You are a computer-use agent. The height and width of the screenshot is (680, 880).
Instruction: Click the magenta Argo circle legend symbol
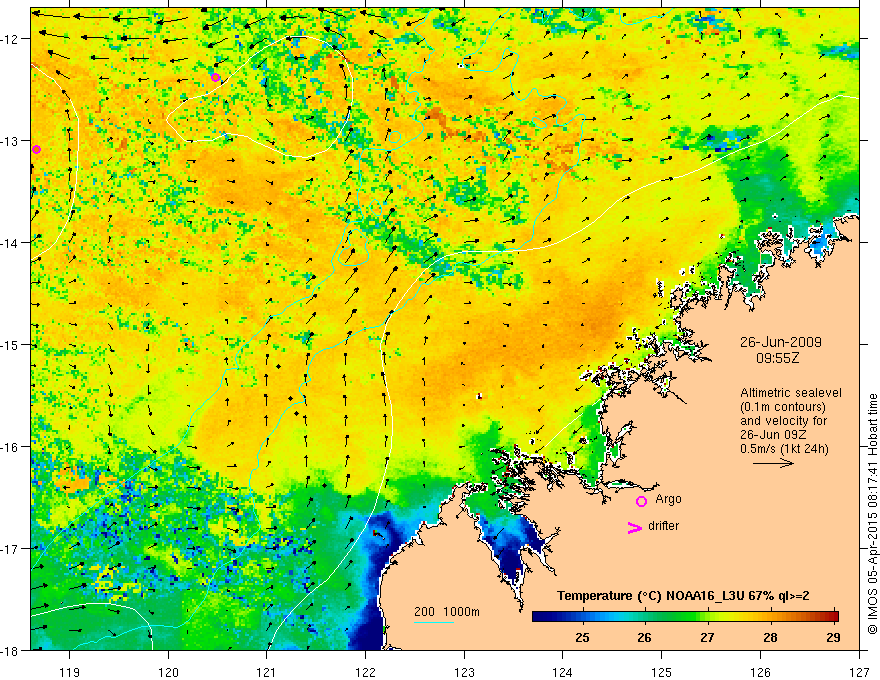pyautogui.click(x=641, y=501)
